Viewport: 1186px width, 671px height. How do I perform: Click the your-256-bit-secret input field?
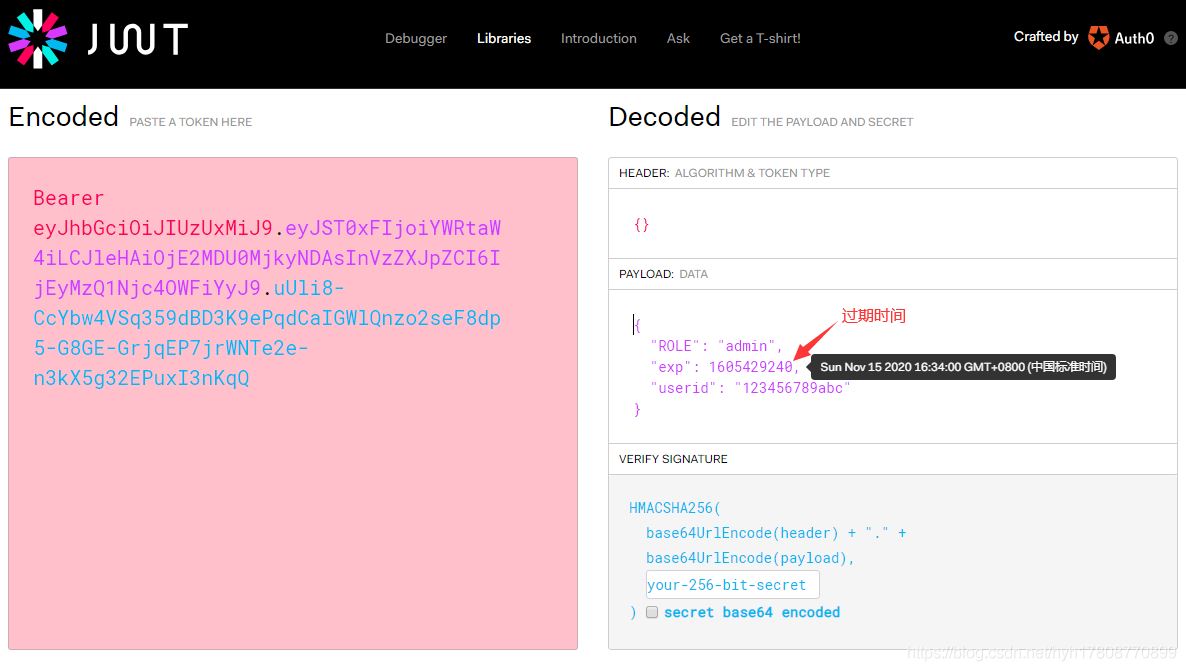point(731,584)
